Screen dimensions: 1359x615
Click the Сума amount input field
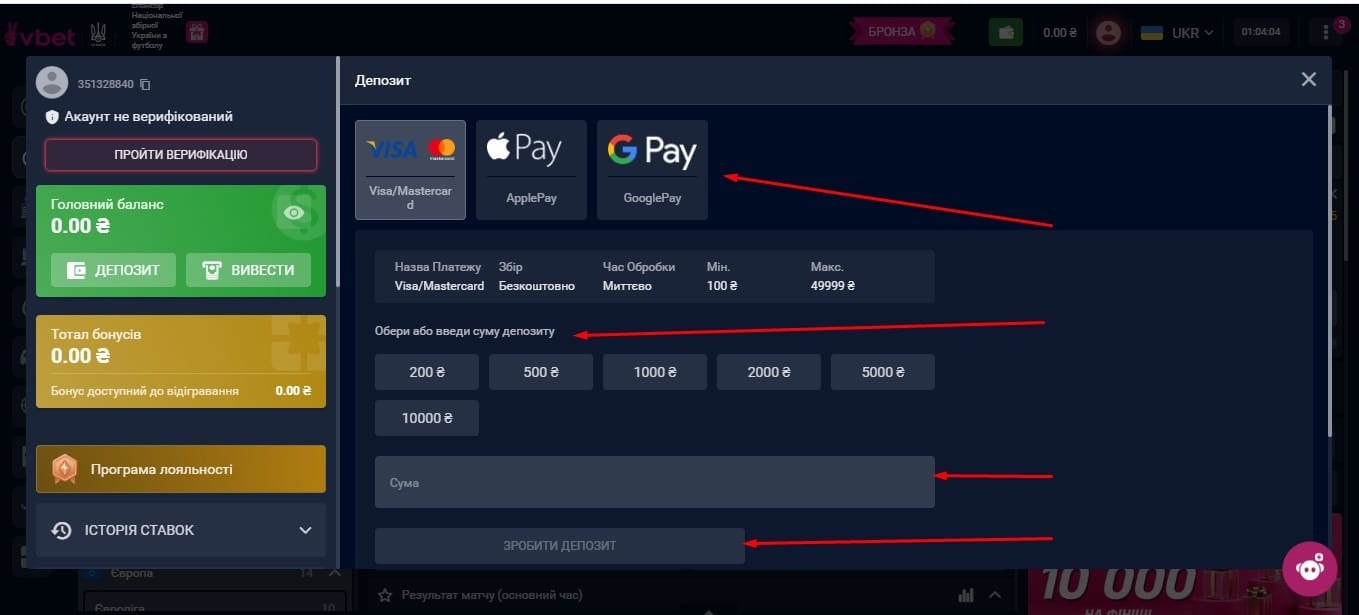coord(655,482)
